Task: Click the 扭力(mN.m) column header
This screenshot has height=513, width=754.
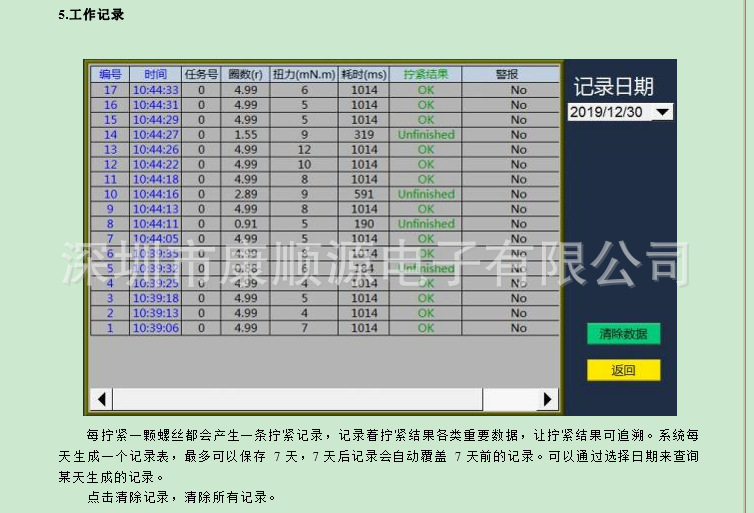Action: click(304, 74)
